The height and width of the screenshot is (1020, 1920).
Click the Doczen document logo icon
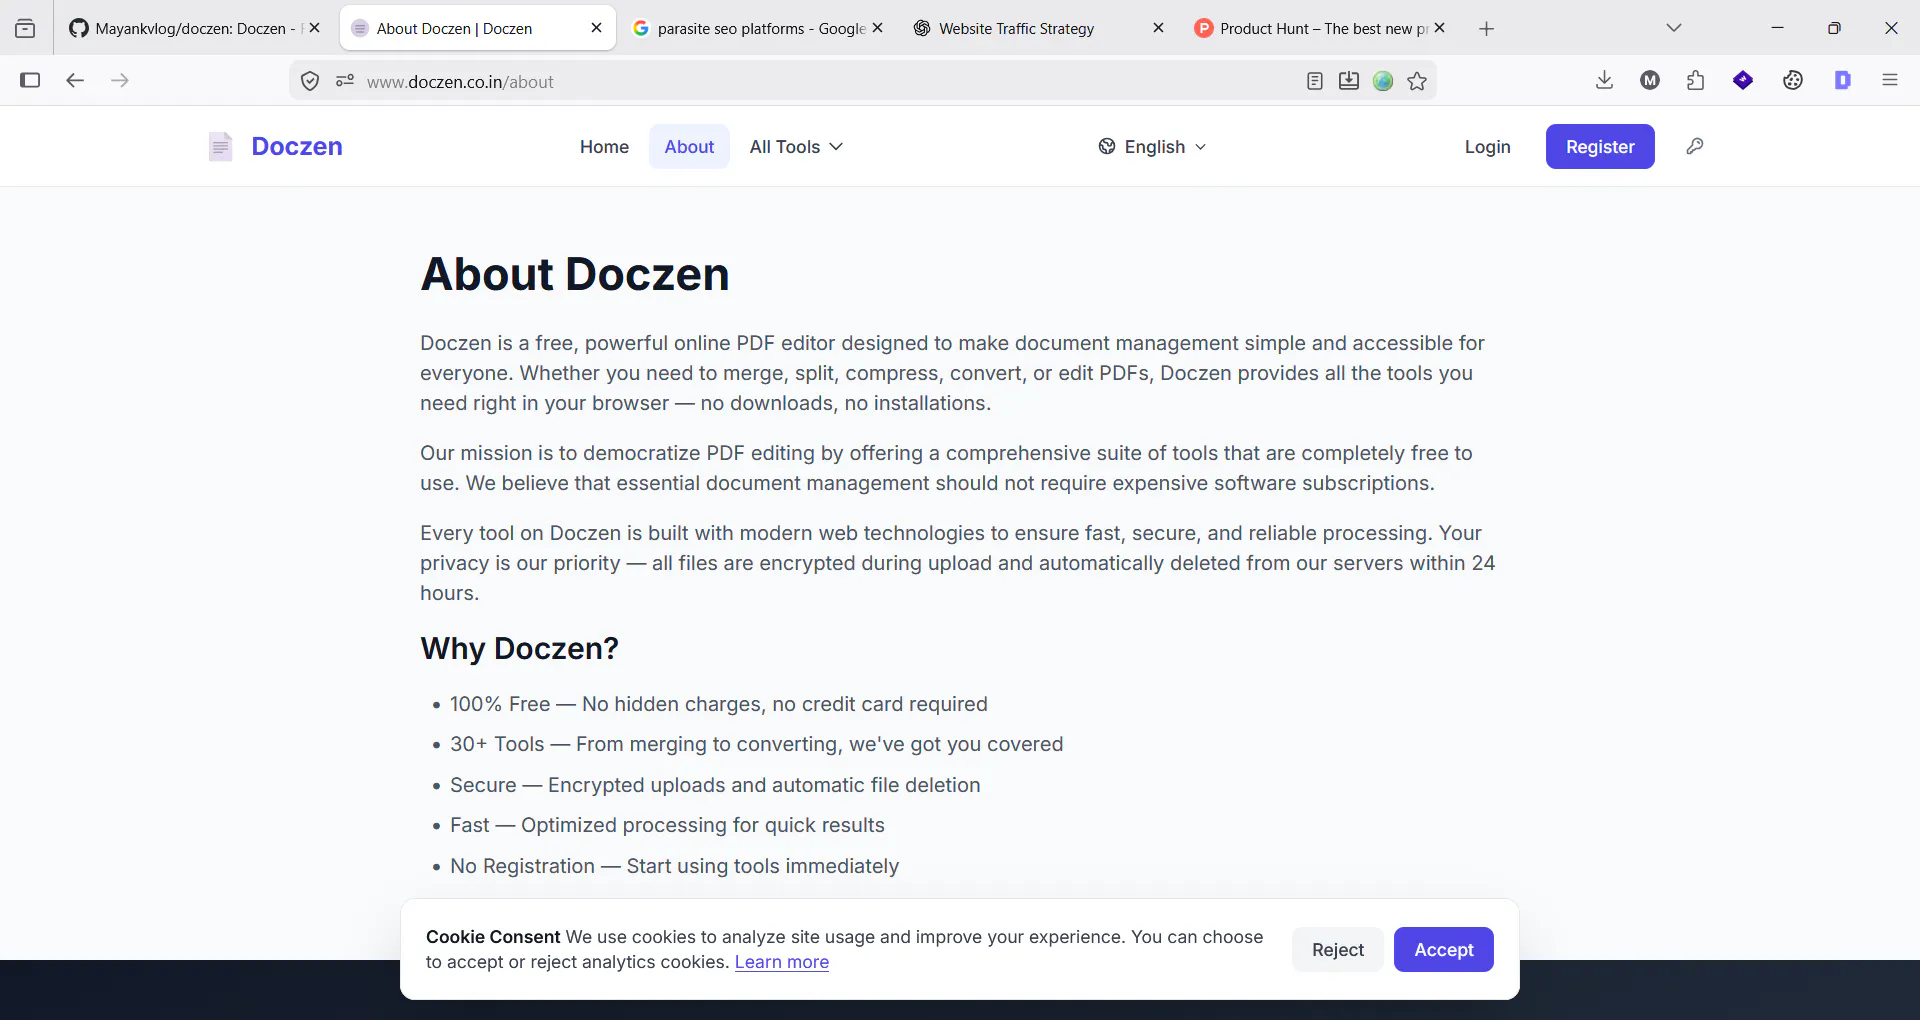(220, 146)
